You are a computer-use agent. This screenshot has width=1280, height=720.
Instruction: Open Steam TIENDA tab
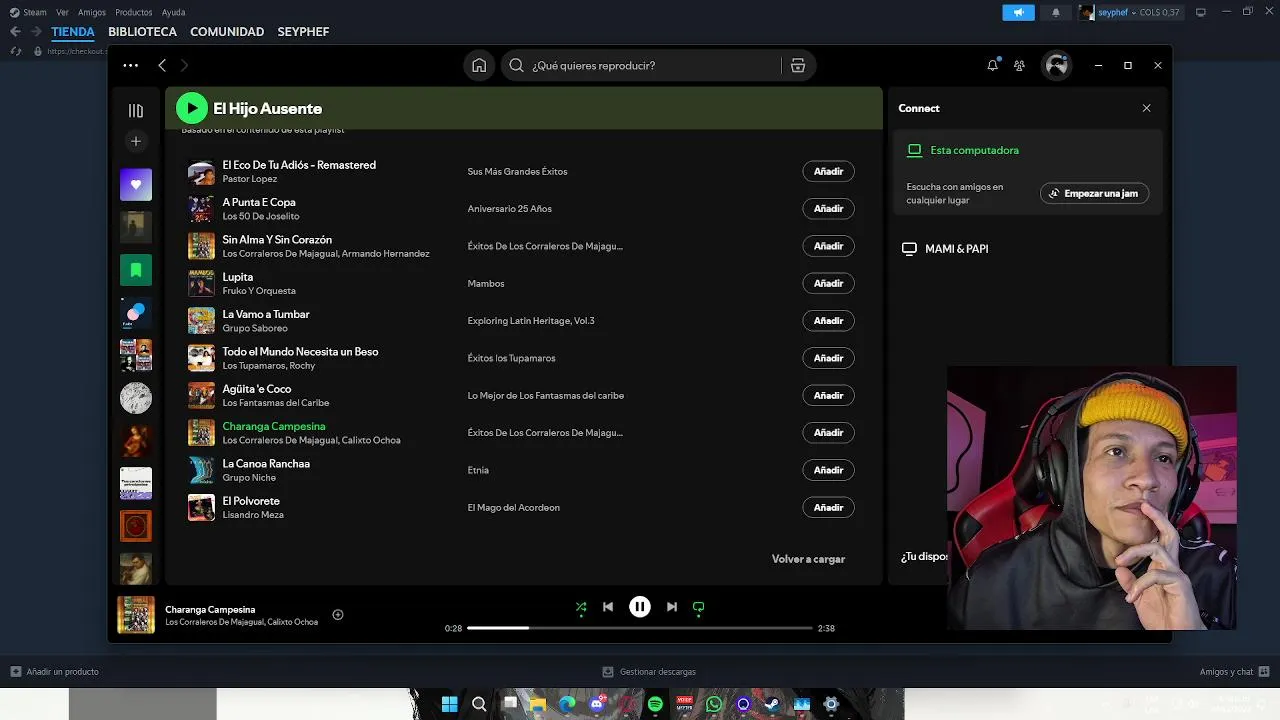click(73, 32)
